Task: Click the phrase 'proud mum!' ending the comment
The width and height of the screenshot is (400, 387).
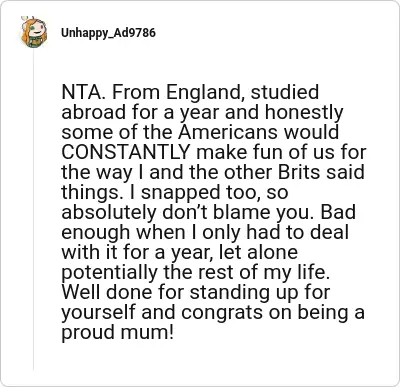Action: click(118, 332)
